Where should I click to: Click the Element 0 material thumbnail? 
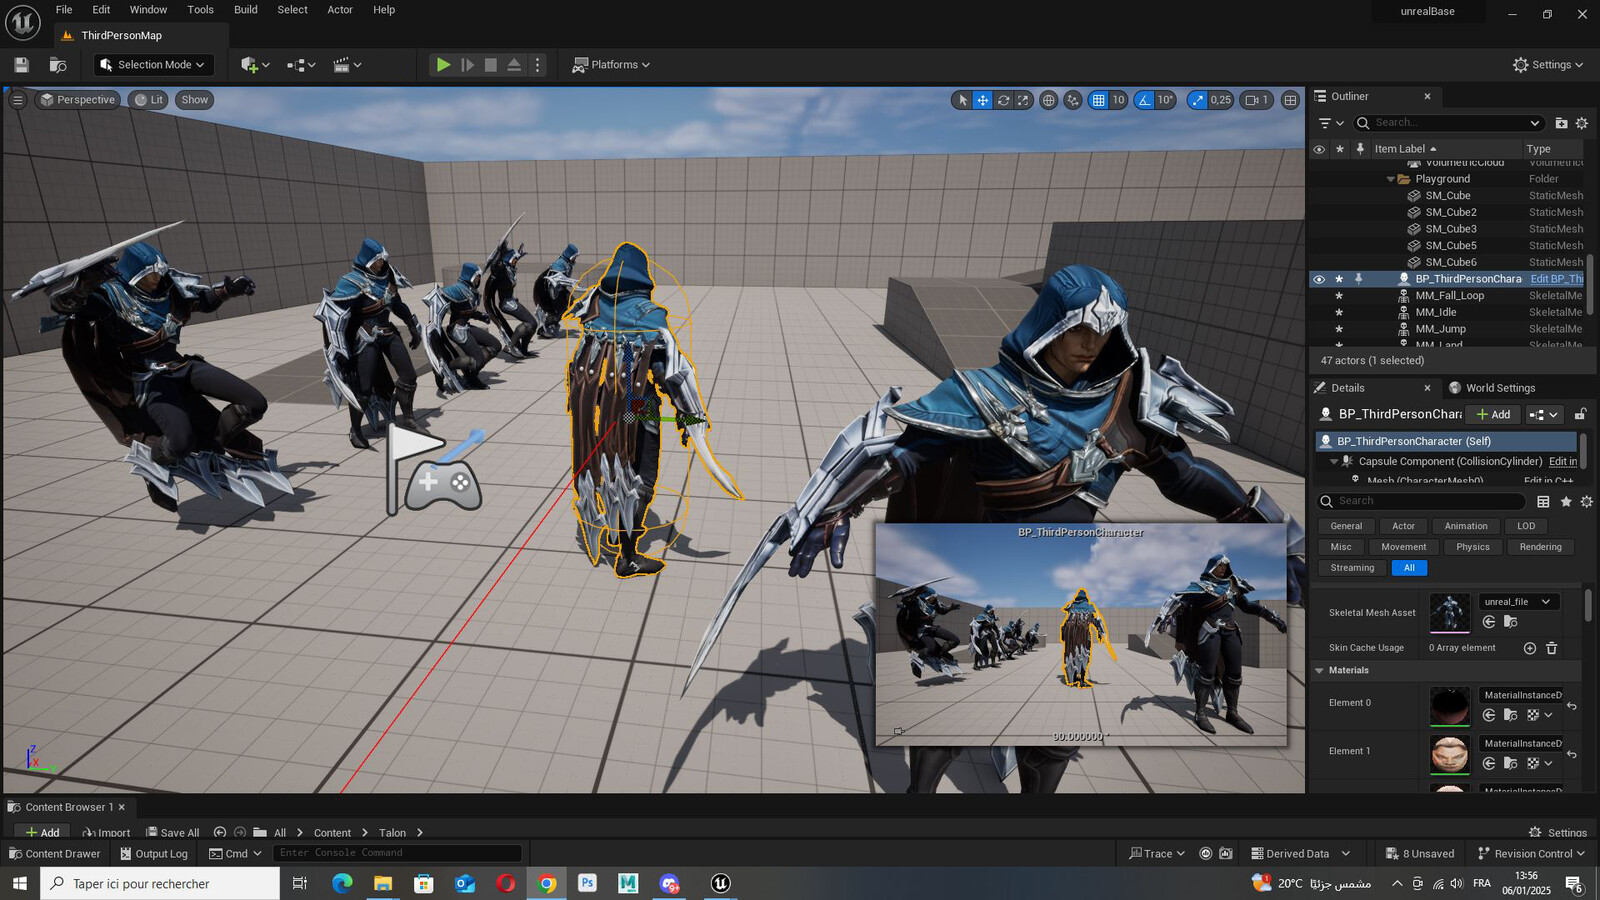[1450, 706]
